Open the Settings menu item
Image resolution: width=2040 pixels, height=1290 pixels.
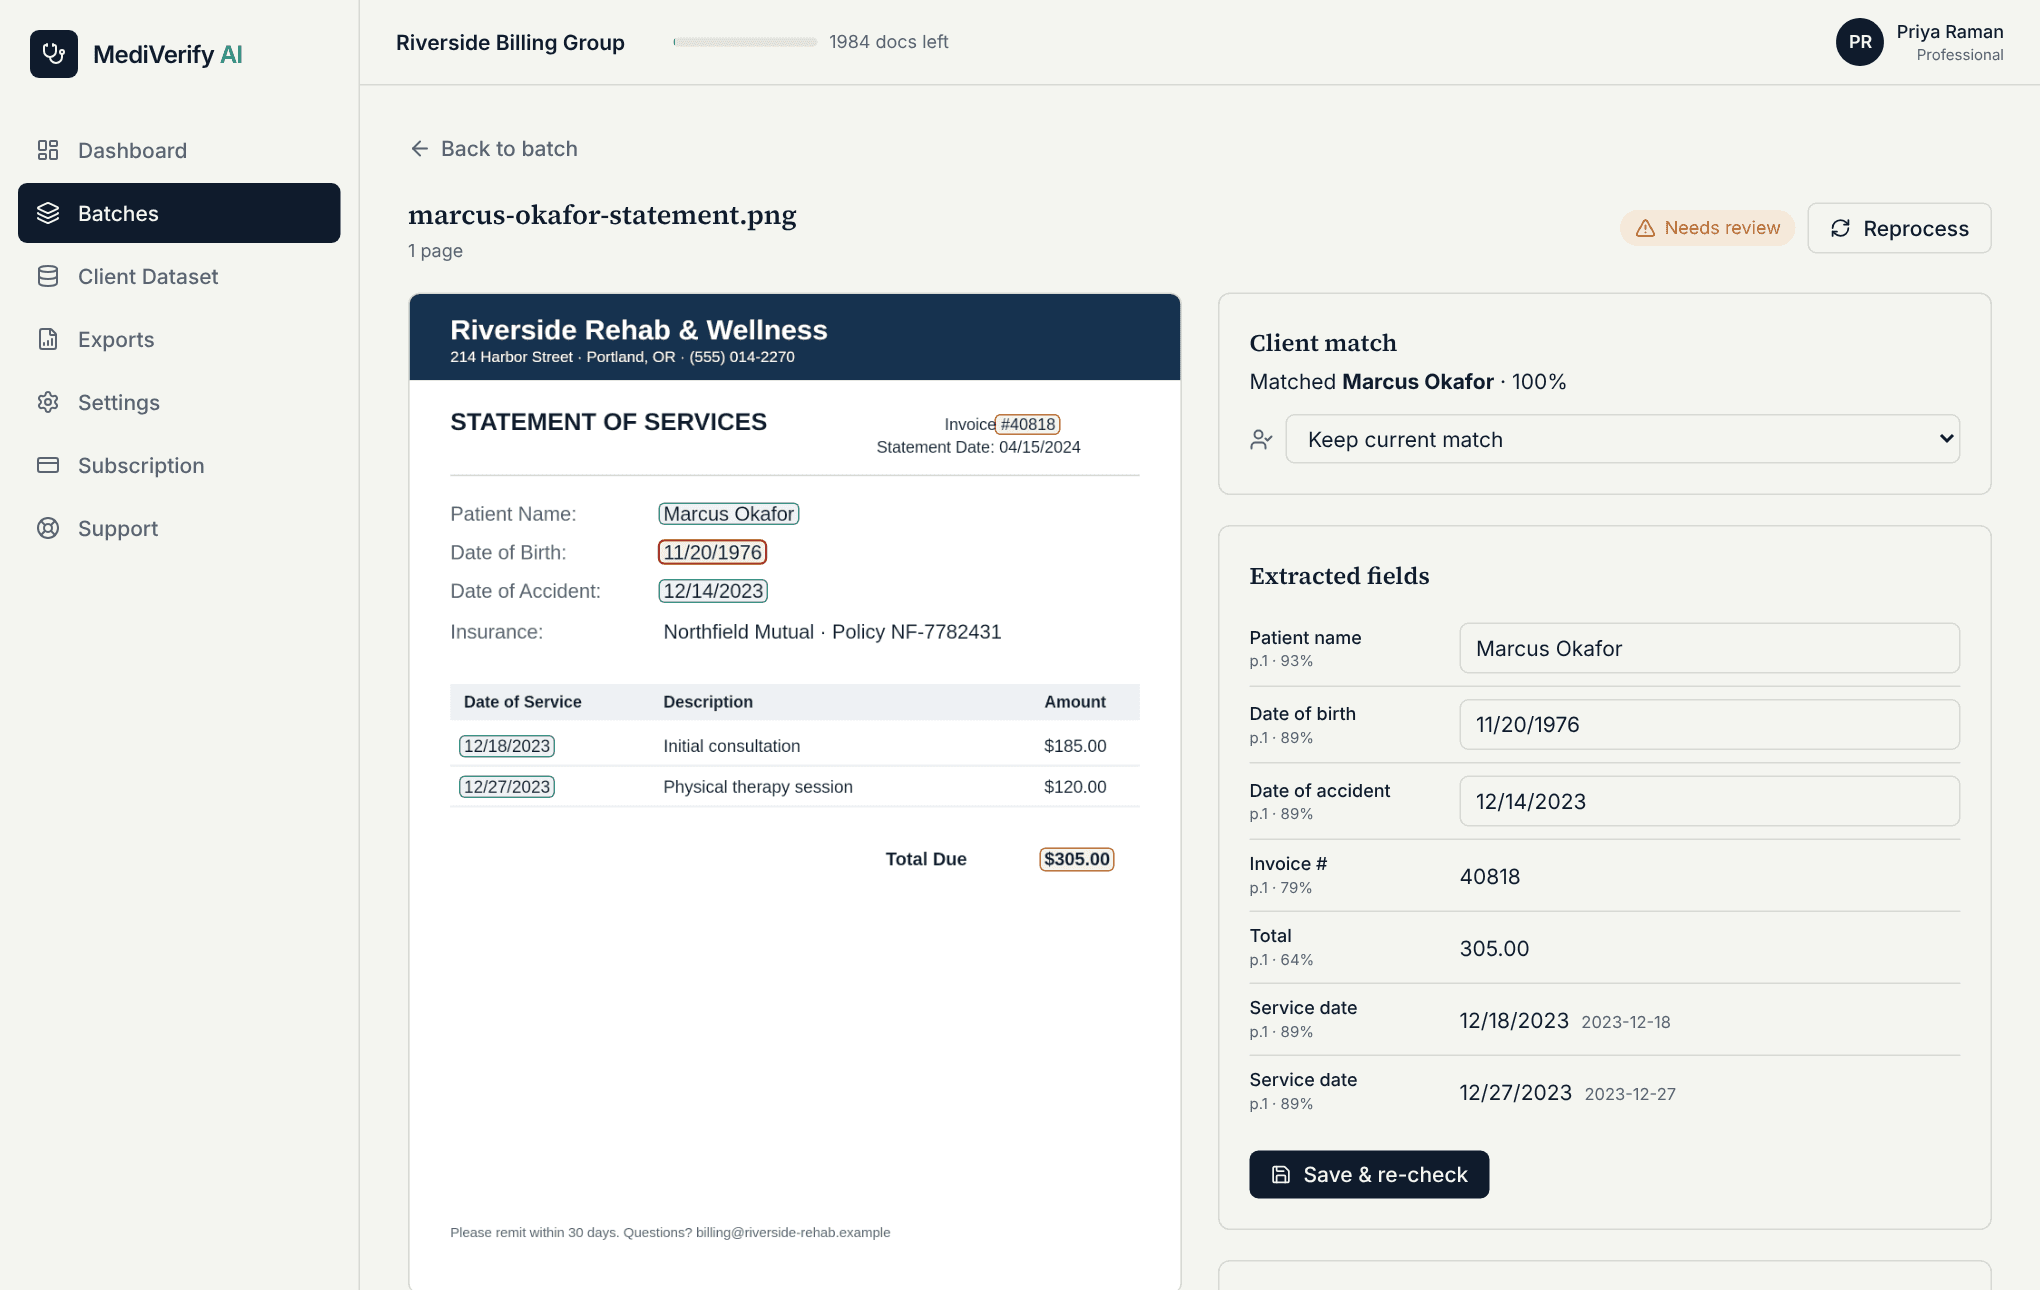coord(179,402)
